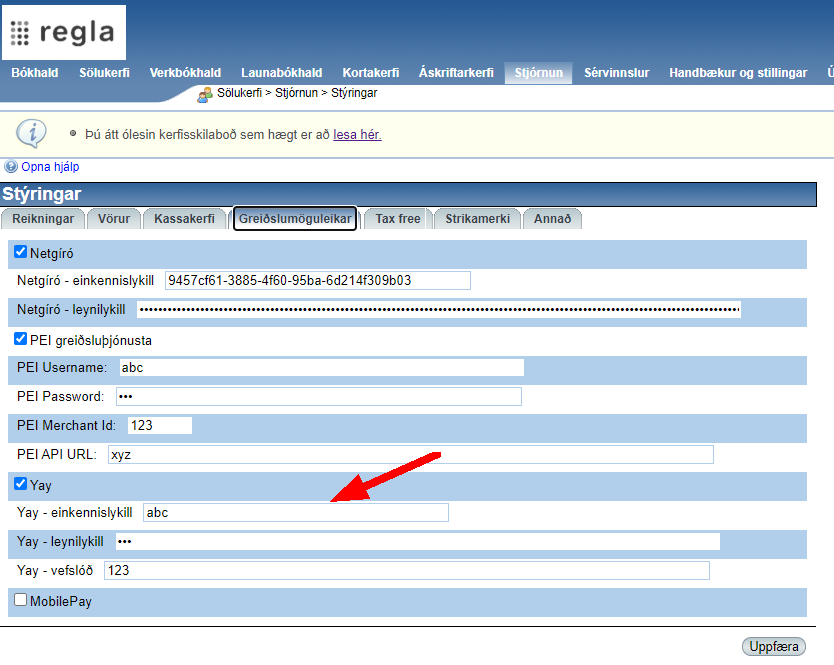Click the info icon in notification bar
The height and width of the screenshot is (665, 834).
(x=31, y=133)
